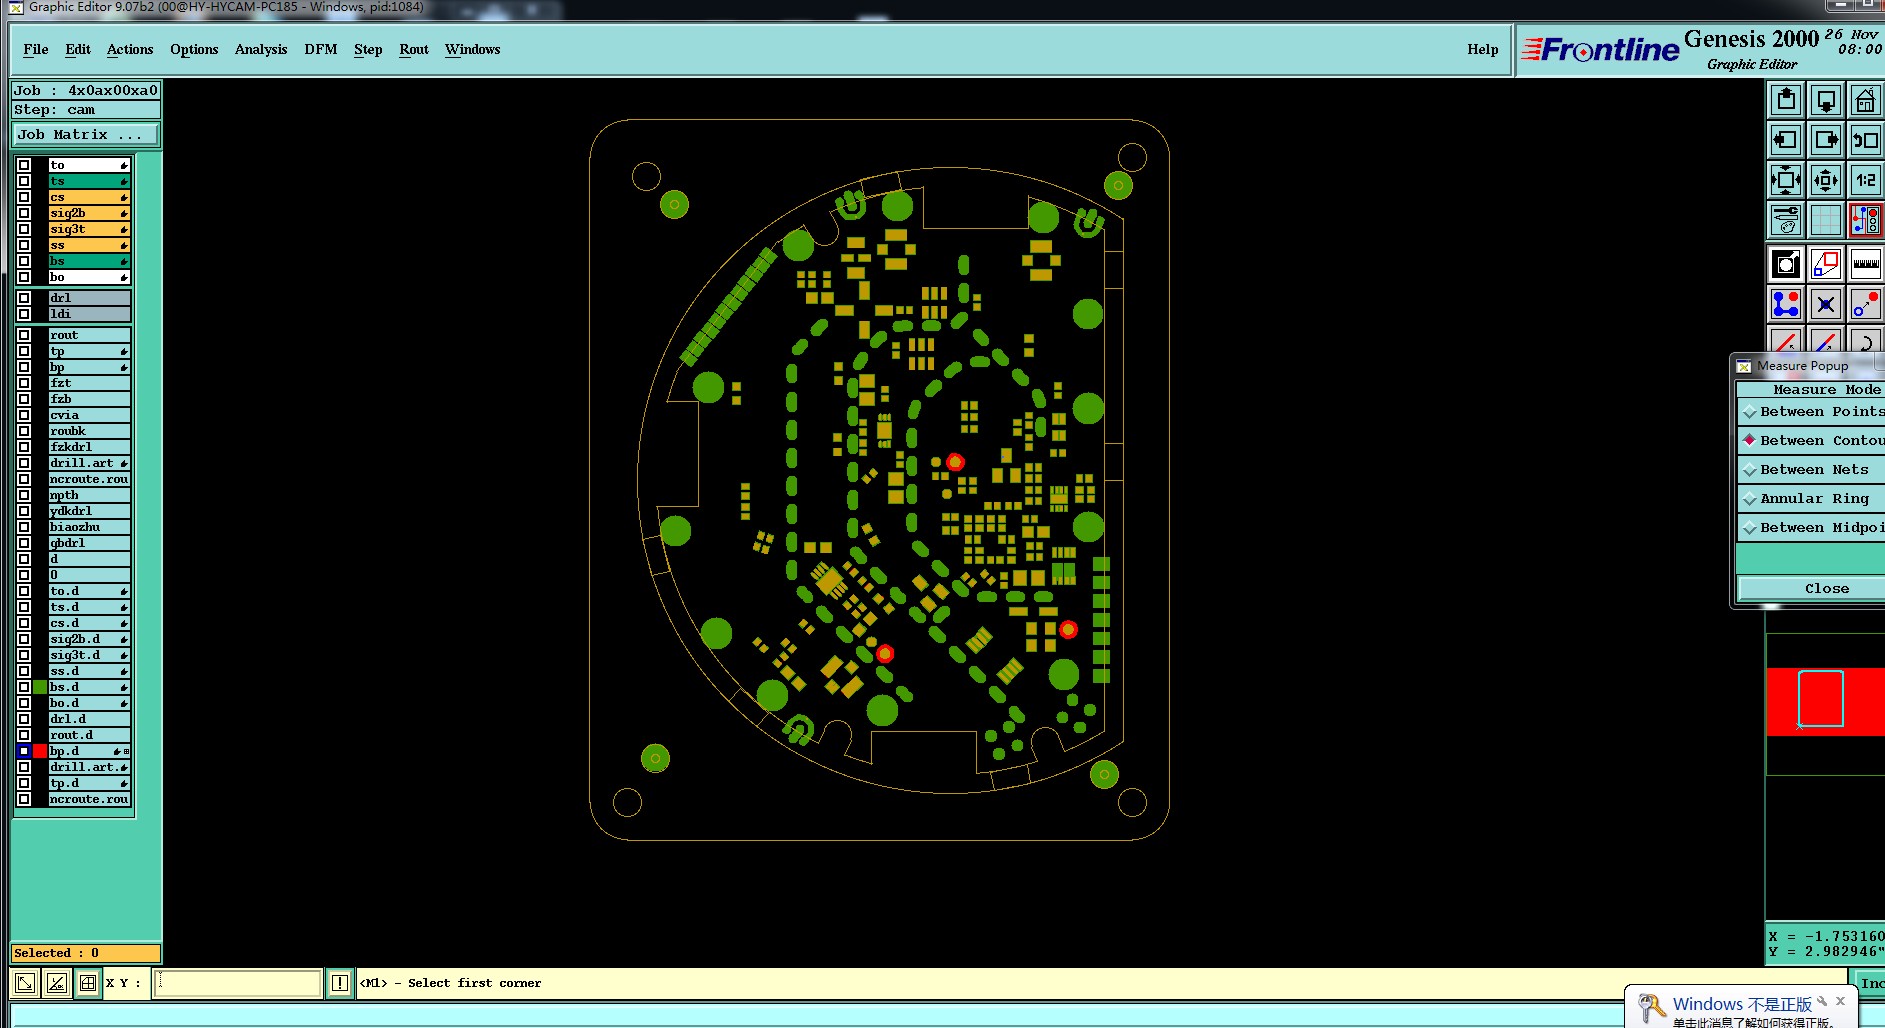The height and width of the screenshot is (1028, 1885).
Task: Click the grid-snap icon beside X Y label
Action: tap(88, 983)
